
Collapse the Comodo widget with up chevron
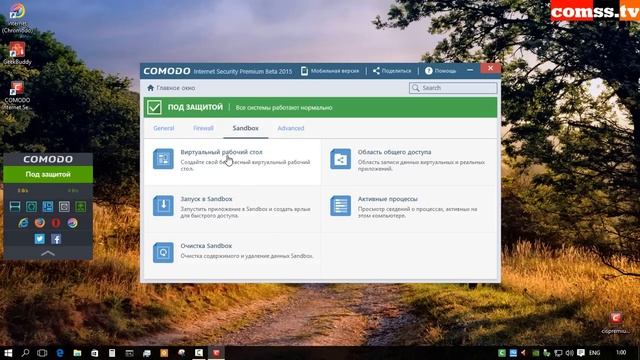48,253
